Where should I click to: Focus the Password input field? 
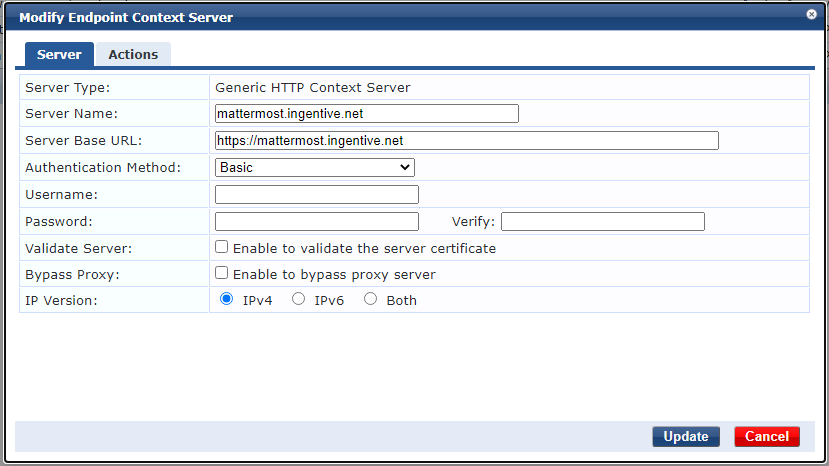[316, 222]
